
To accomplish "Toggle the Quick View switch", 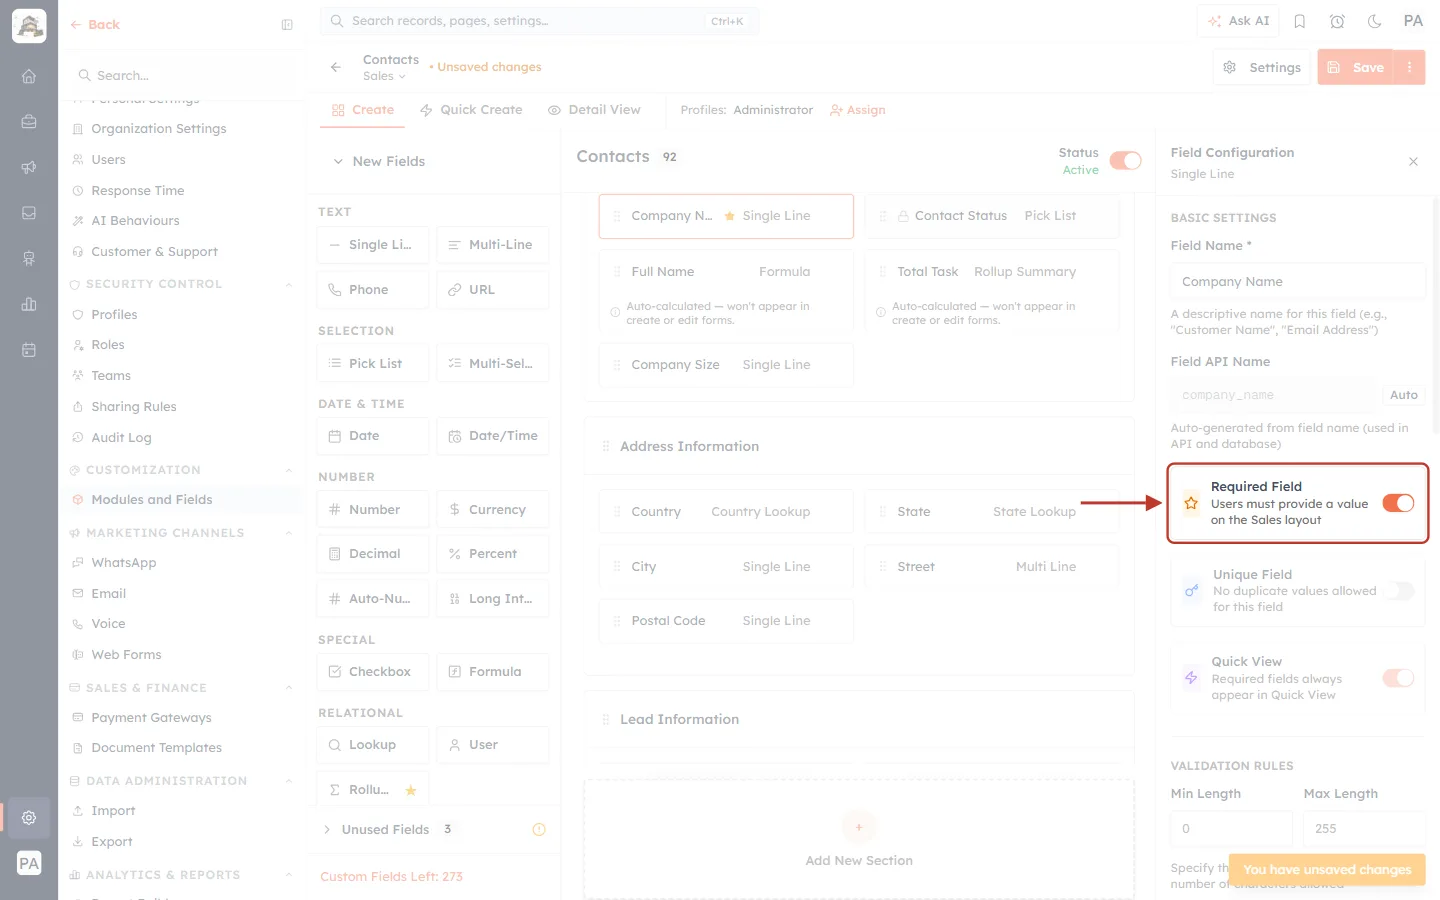I will pyautogui.click(x=1398, y=678).
